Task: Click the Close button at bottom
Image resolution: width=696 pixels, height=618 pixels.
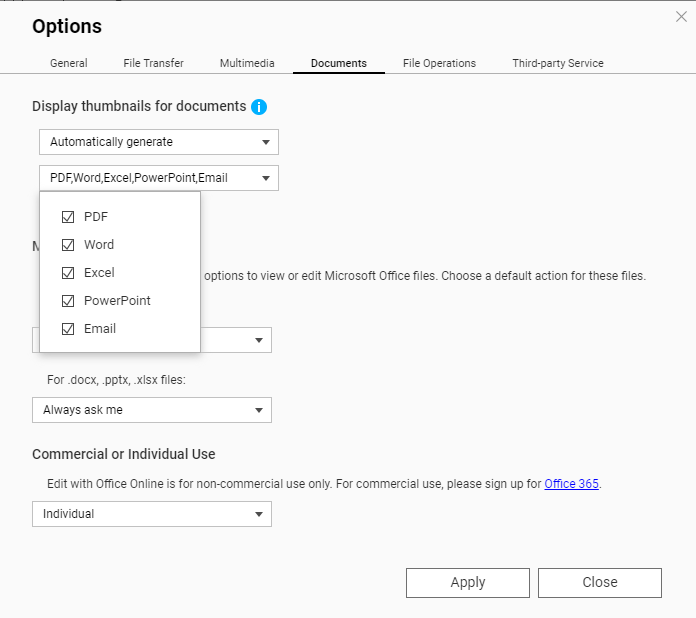Action: pos(599,582)
